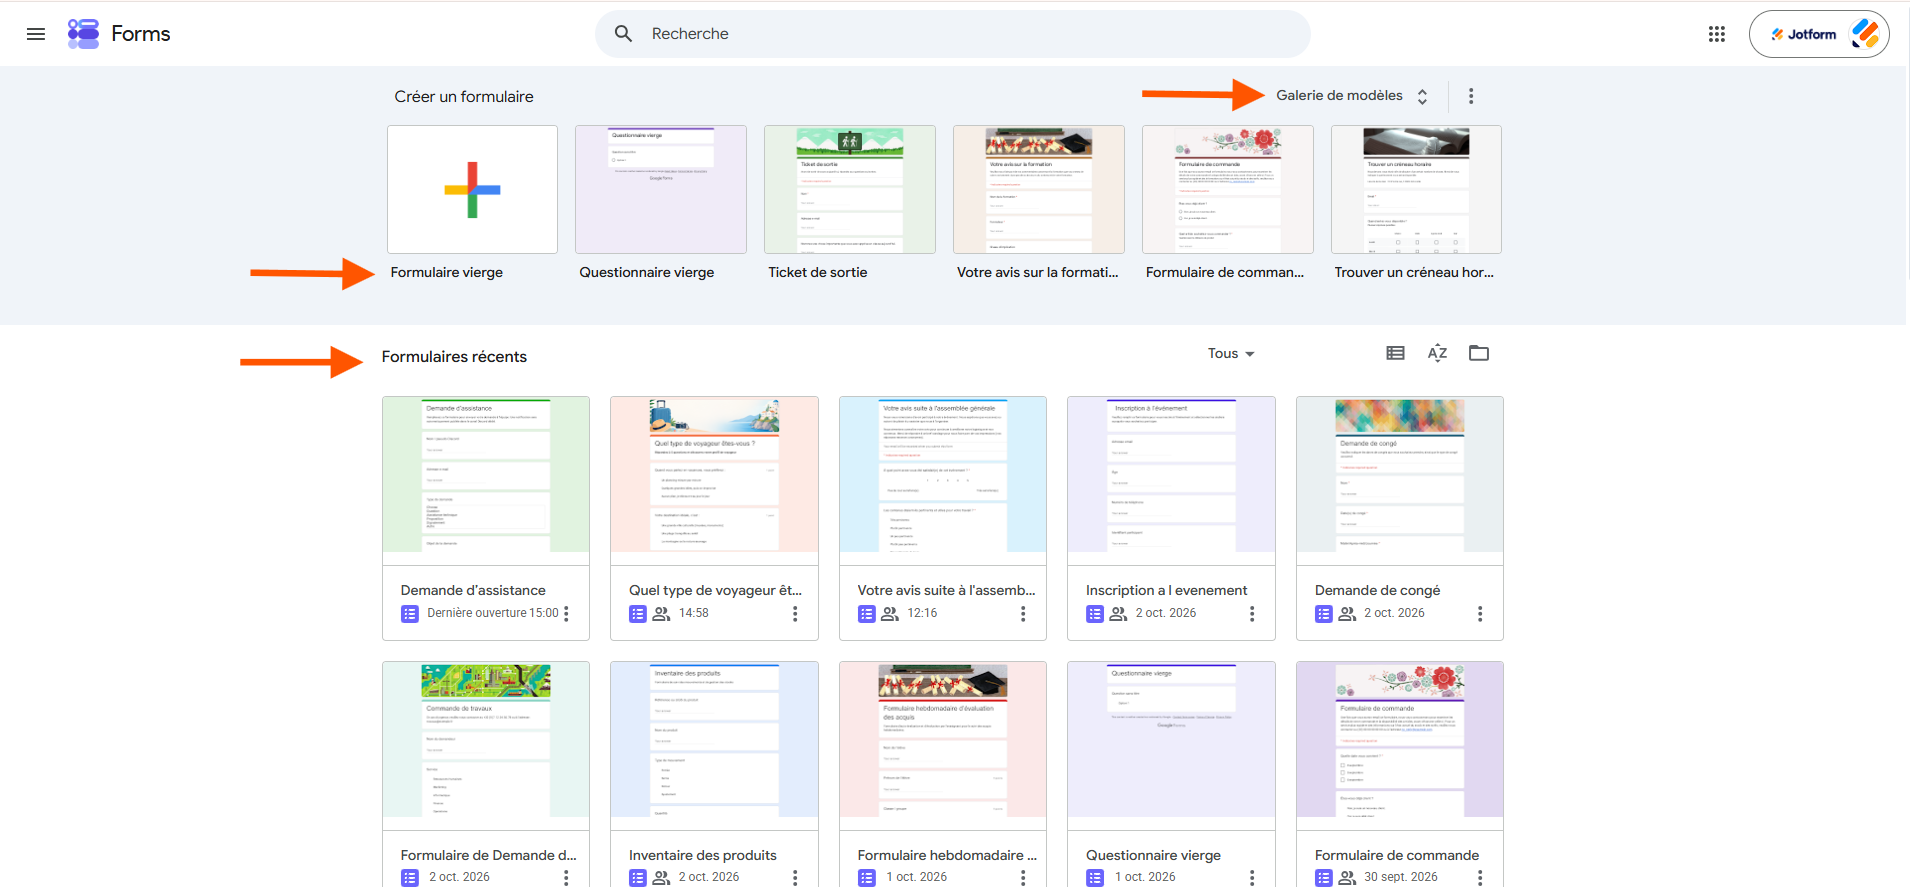This screenshot has height=887, width=1910.
Task: Open more options for Formulaire de commande 30 sept.
Action: pyautogui.click(x=1480, y=877)
